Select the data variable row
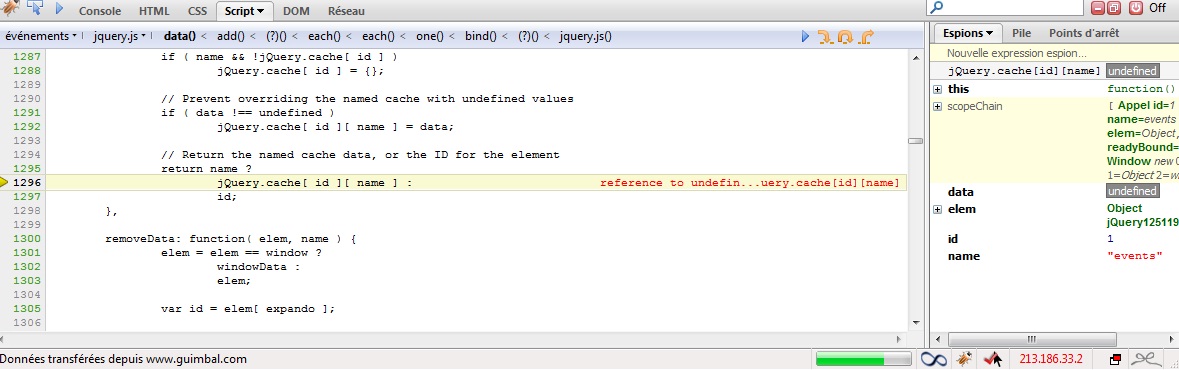The image size is (1179, 370). pos(1055,192)
